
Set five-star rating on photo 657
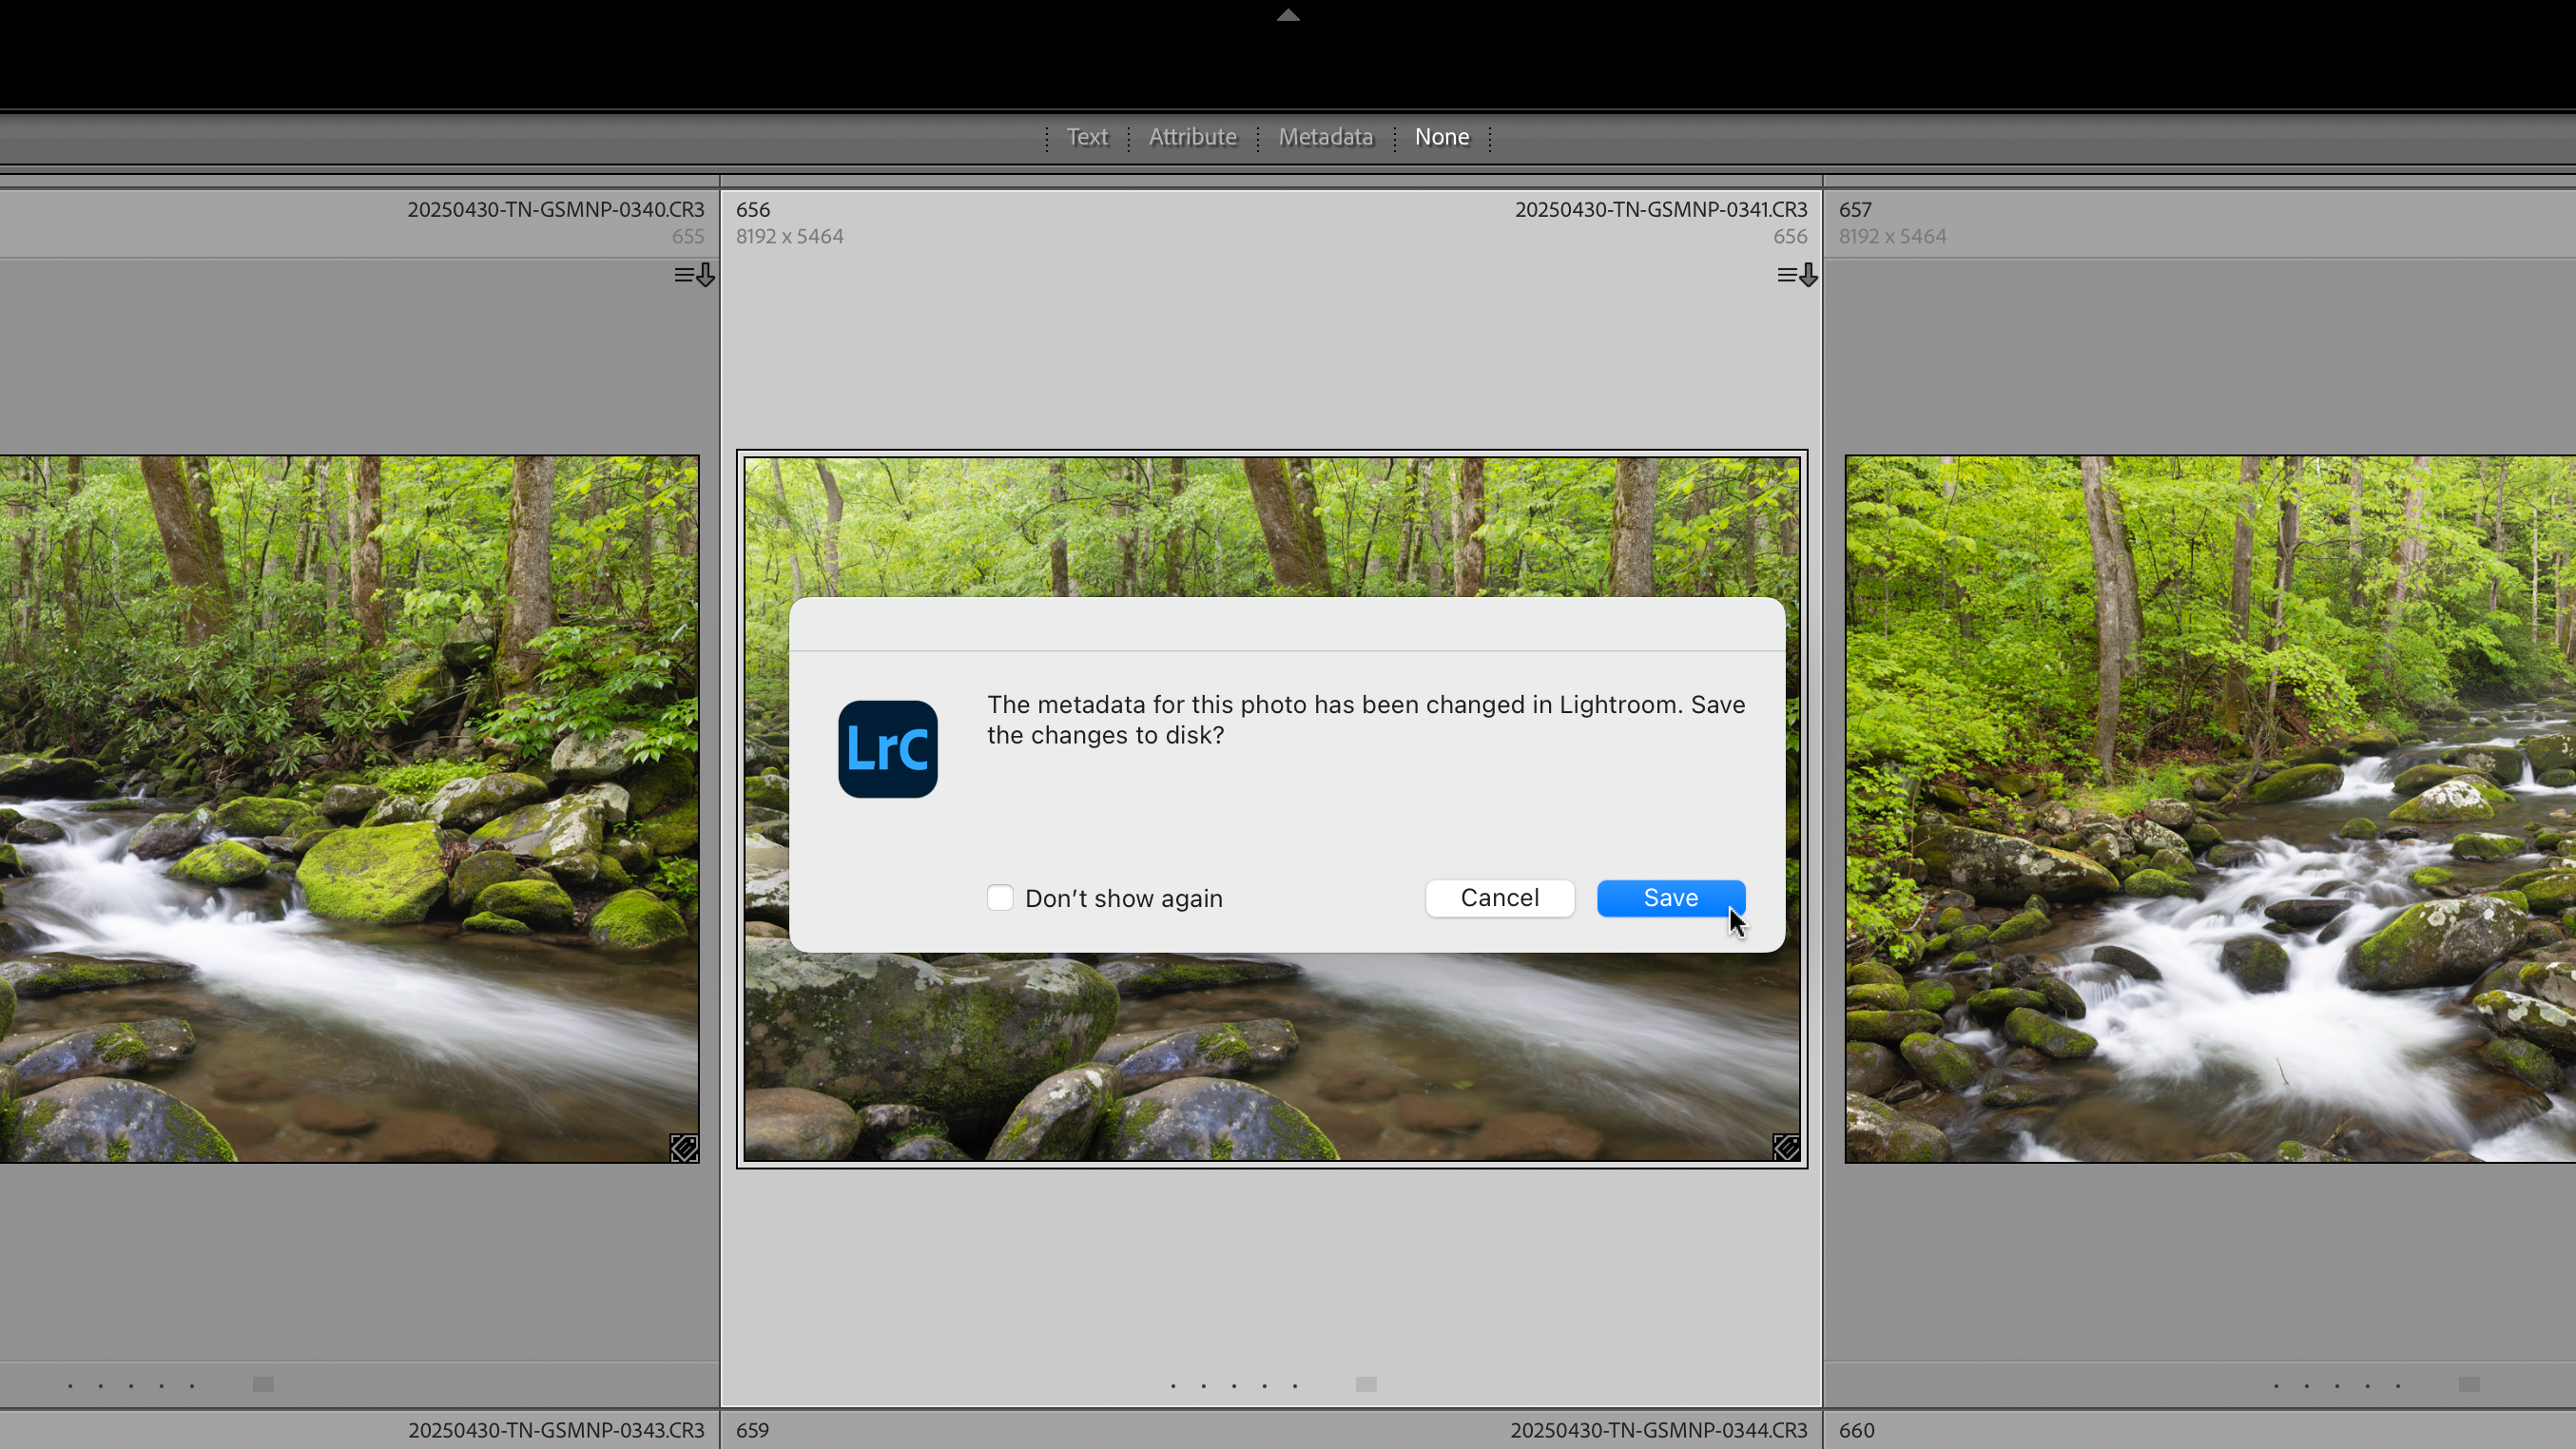2398,1385
